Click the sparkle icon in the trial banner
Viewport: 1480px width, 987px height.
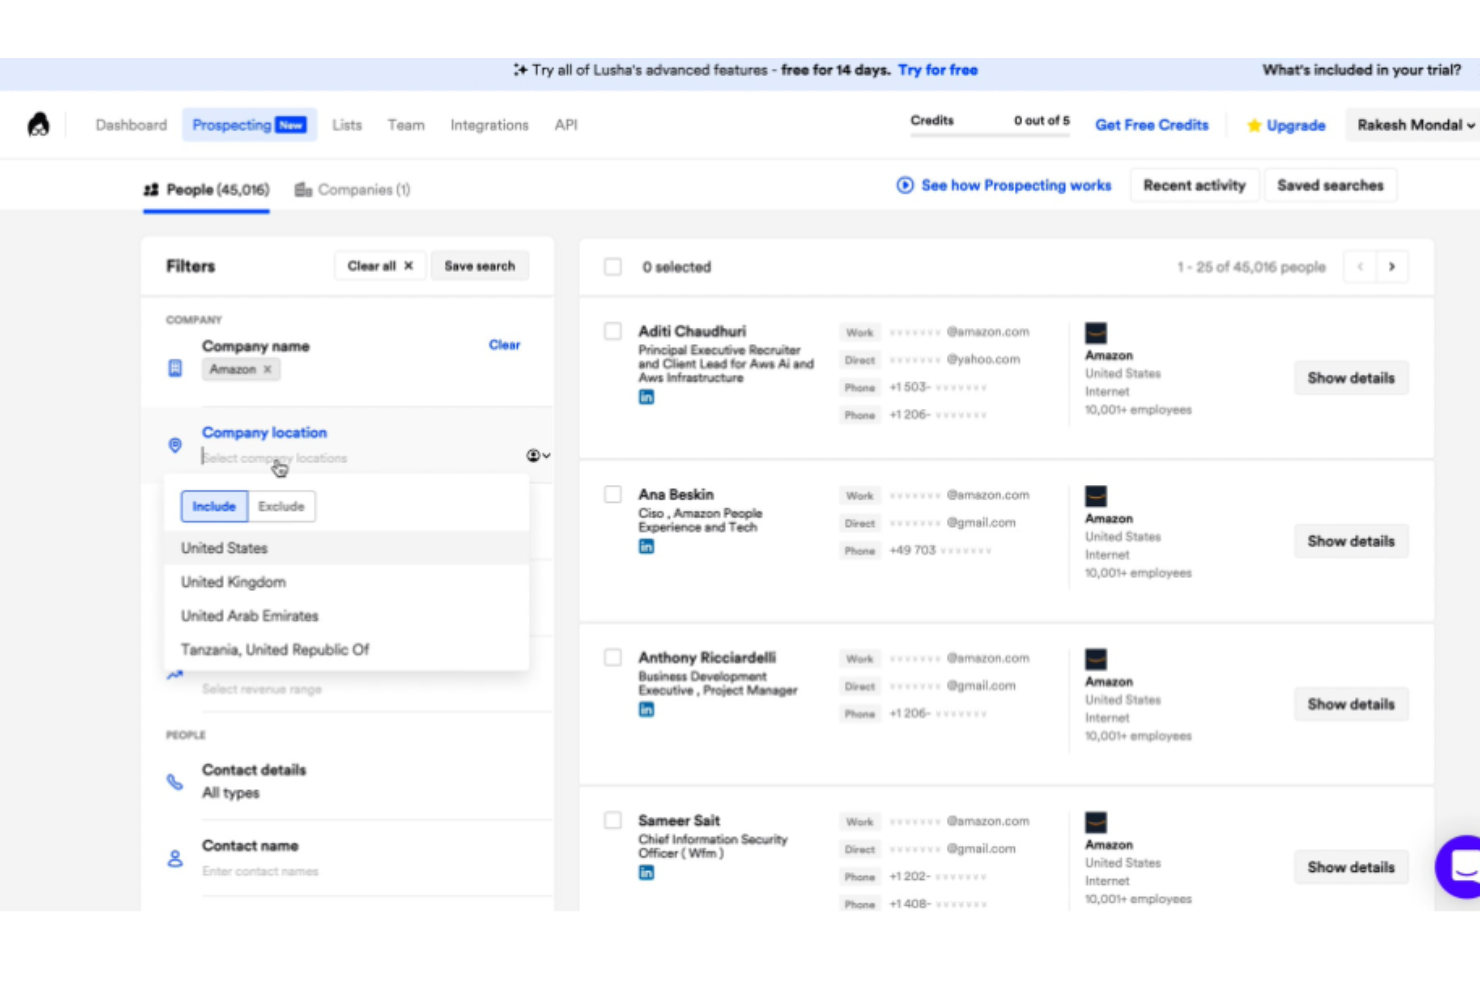point(520,70)
